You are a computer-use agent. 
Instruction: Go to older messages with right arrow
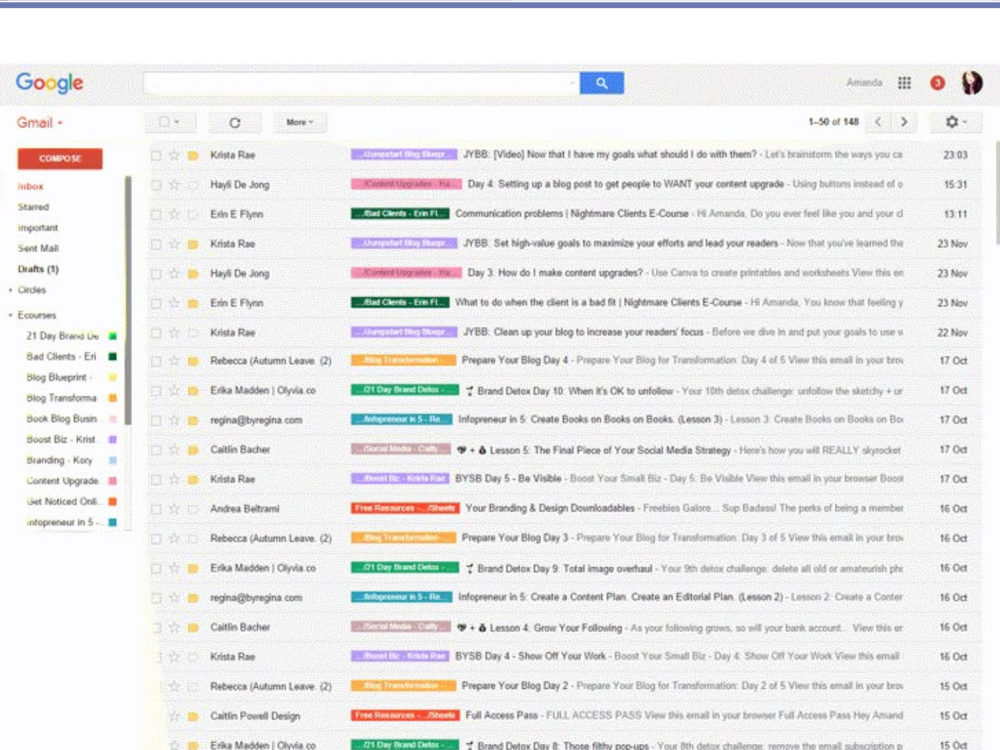pyautogui.click(x=904, y=122)
